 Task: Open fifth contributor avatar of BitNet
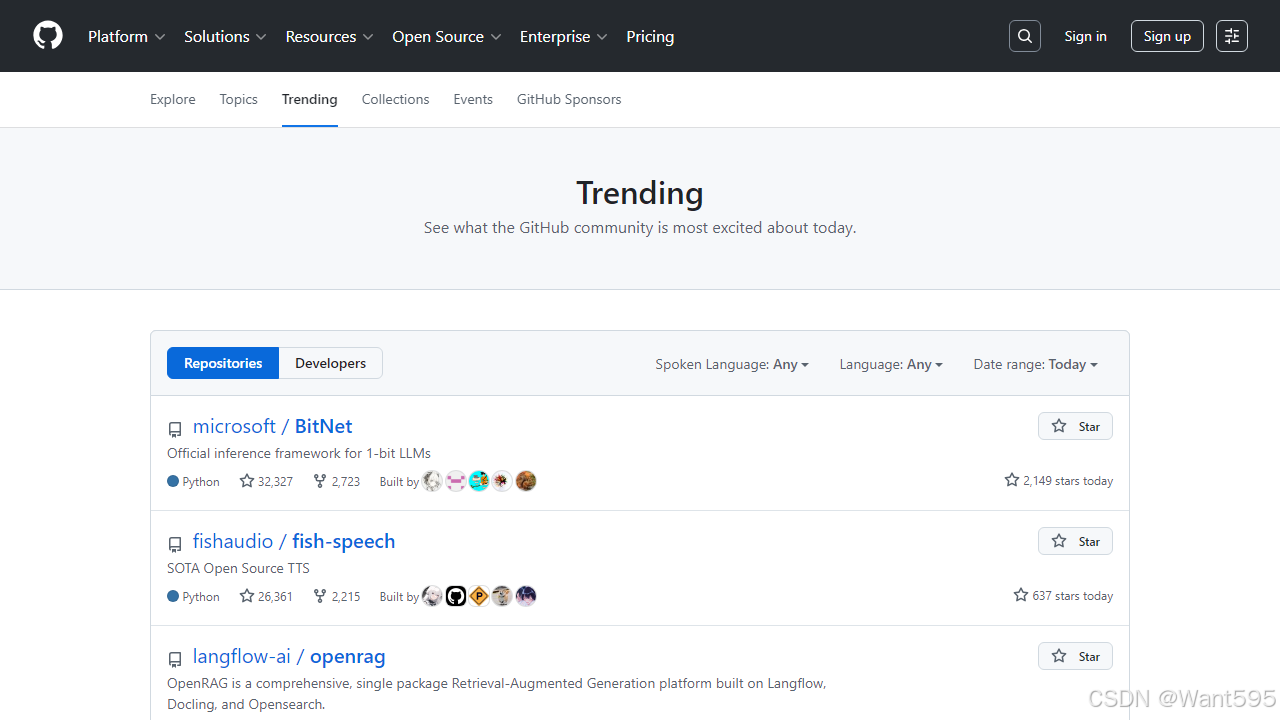pos(526,481)
